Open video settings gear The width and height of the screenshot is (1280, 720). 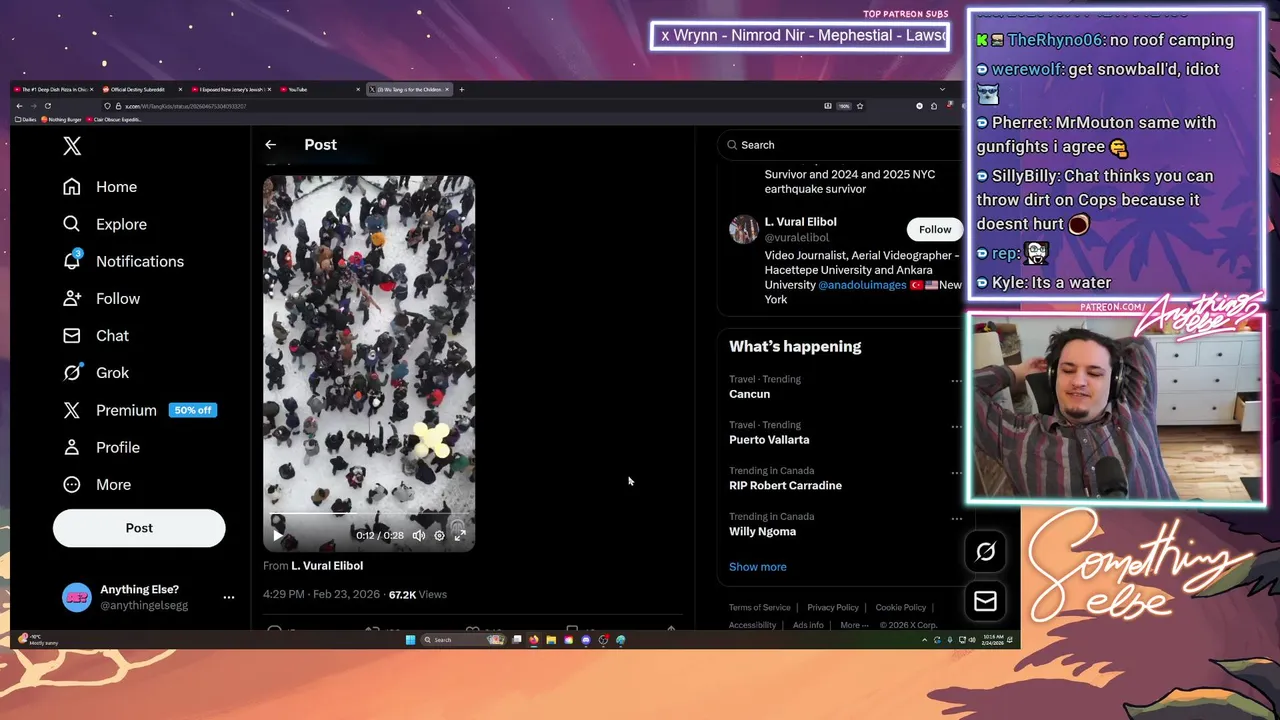pyautogui.click(x=439, y=535)
